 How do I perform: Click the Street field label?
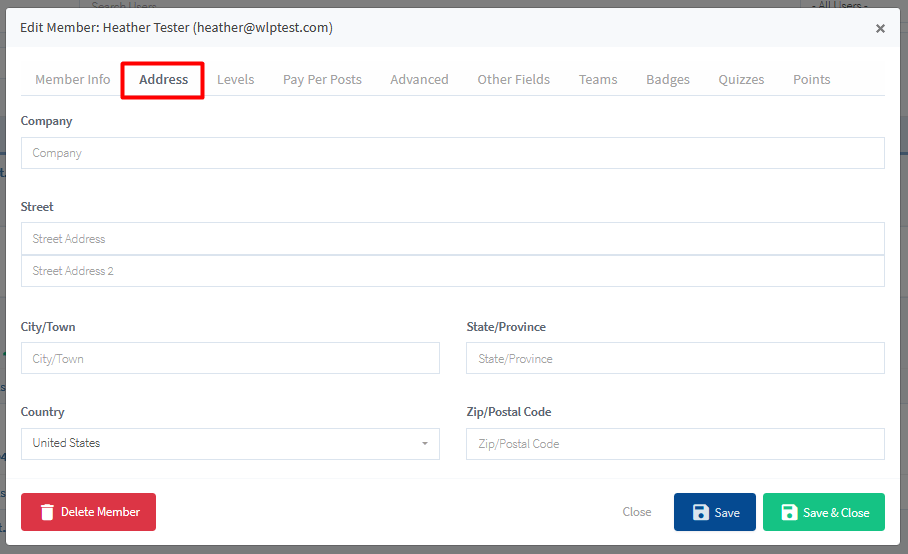click(37, 207)
